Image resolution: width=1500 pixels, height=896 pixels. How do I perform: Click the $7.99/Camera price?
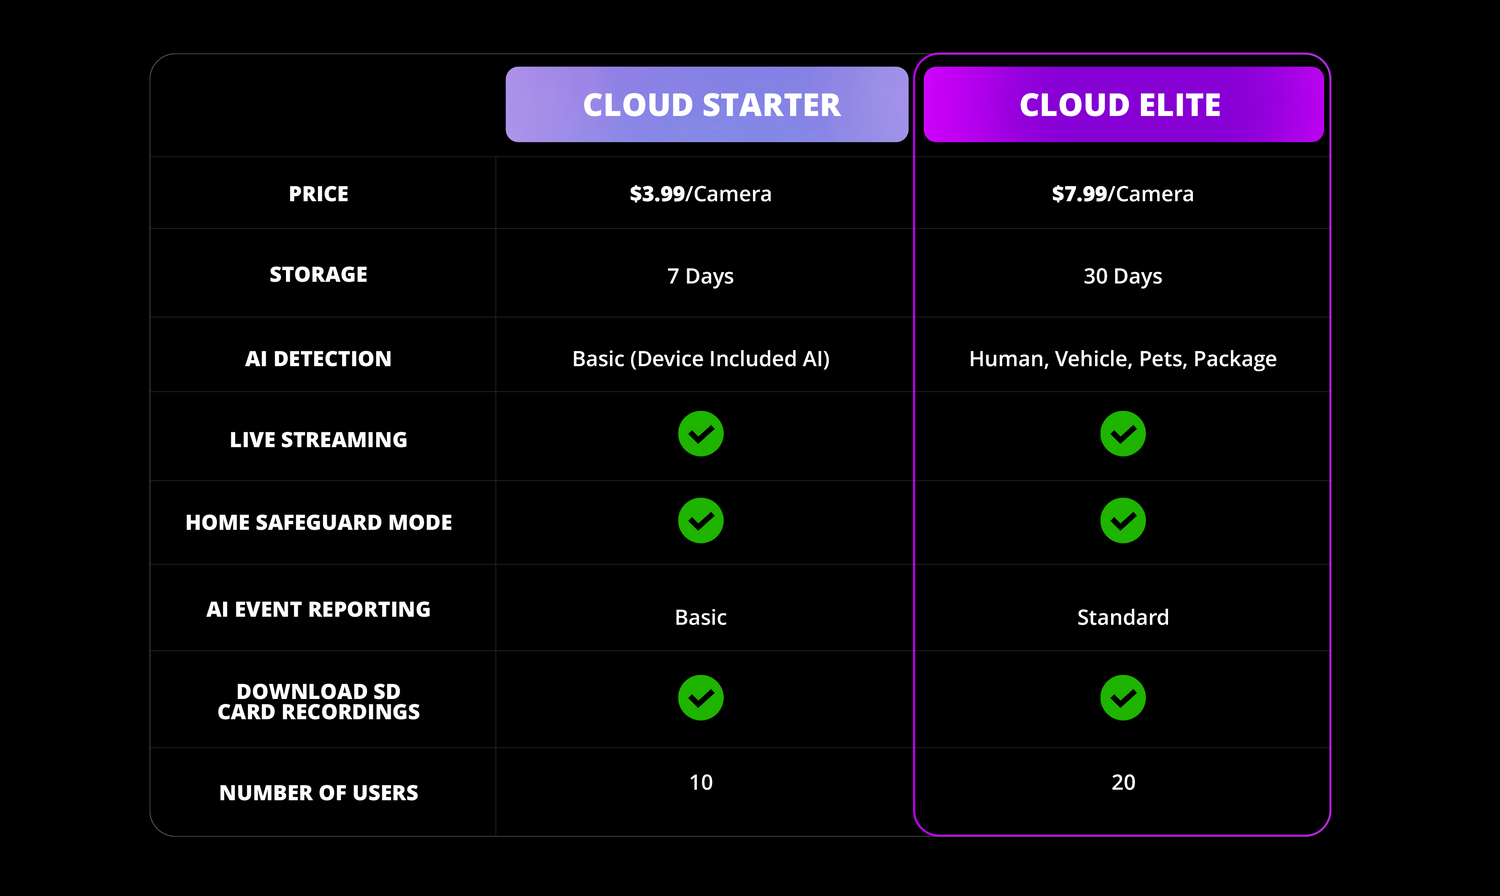pyautogui.click(x=1122, y=194)
